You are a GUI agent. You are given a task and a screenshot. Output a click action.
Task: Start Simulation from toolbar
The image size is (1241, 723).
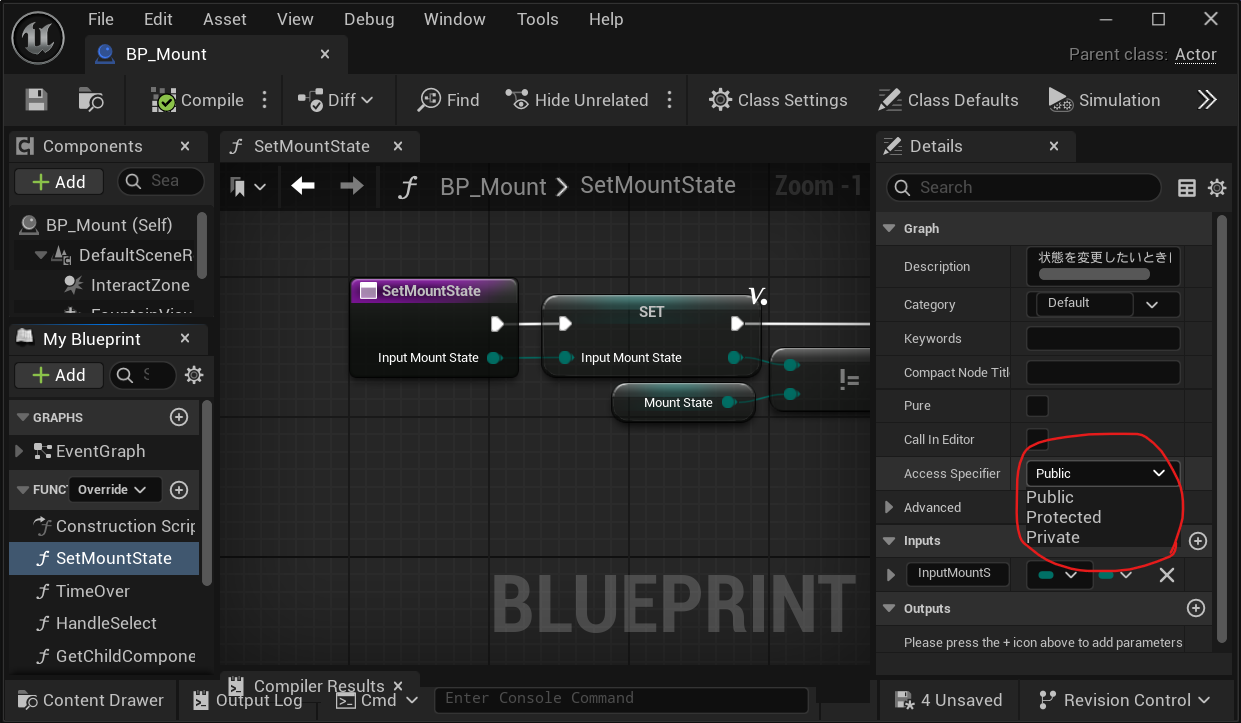point(1104,100)
